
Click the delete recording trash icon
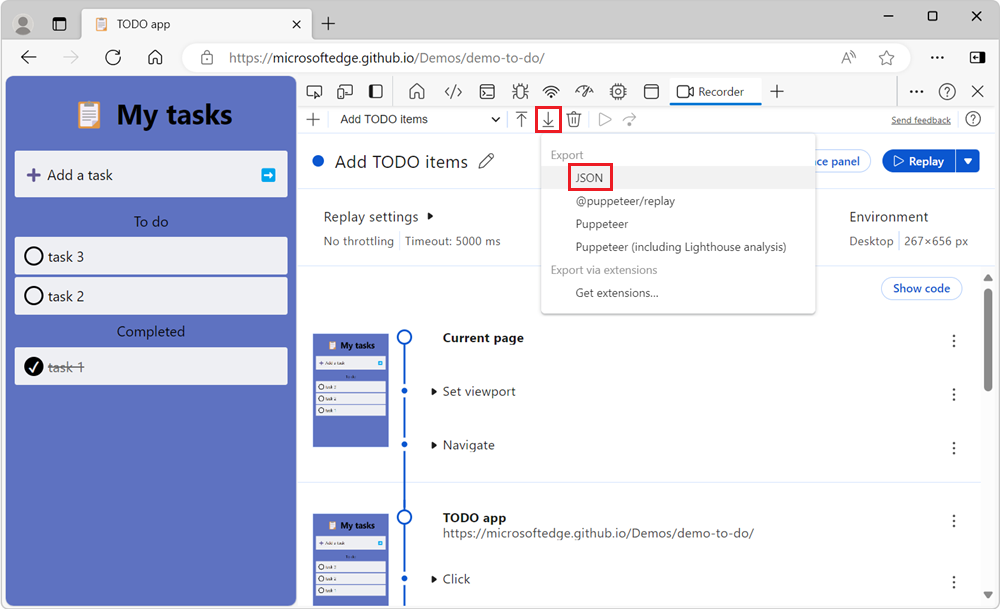click(575, 119)
